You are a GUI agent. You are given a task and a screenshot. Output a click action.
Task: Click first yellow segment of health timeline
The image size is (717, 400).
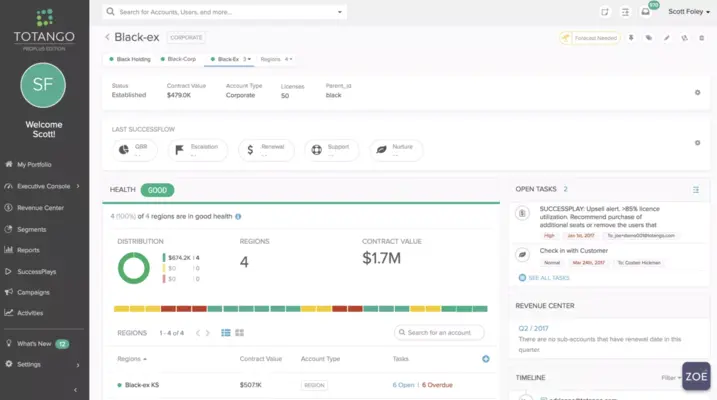[x=121, y=309]
